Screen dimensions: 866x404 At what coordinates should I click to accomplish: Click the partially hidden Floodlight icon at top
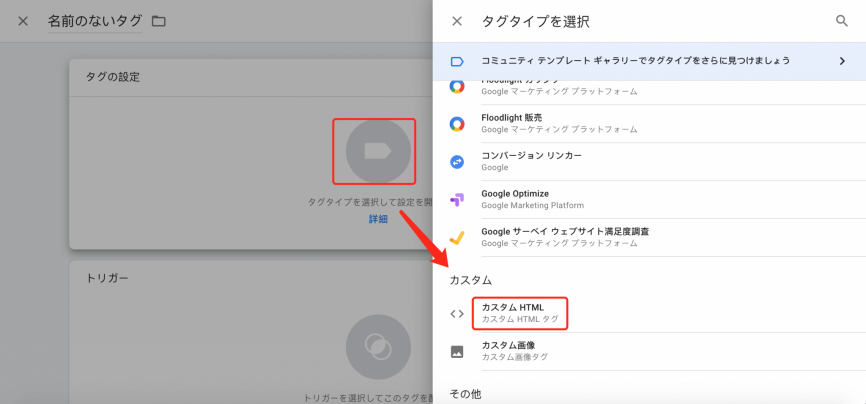point(457,86)
